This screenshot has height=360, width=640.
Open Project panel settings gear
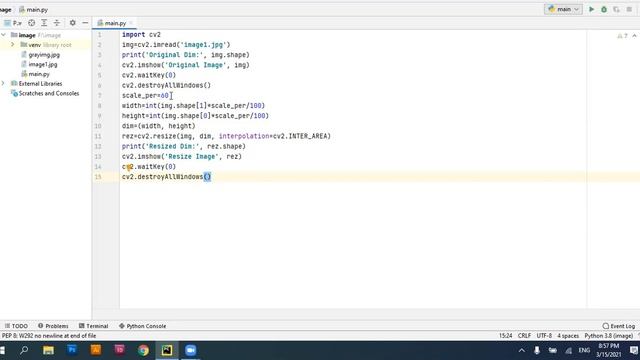[72, 23]
